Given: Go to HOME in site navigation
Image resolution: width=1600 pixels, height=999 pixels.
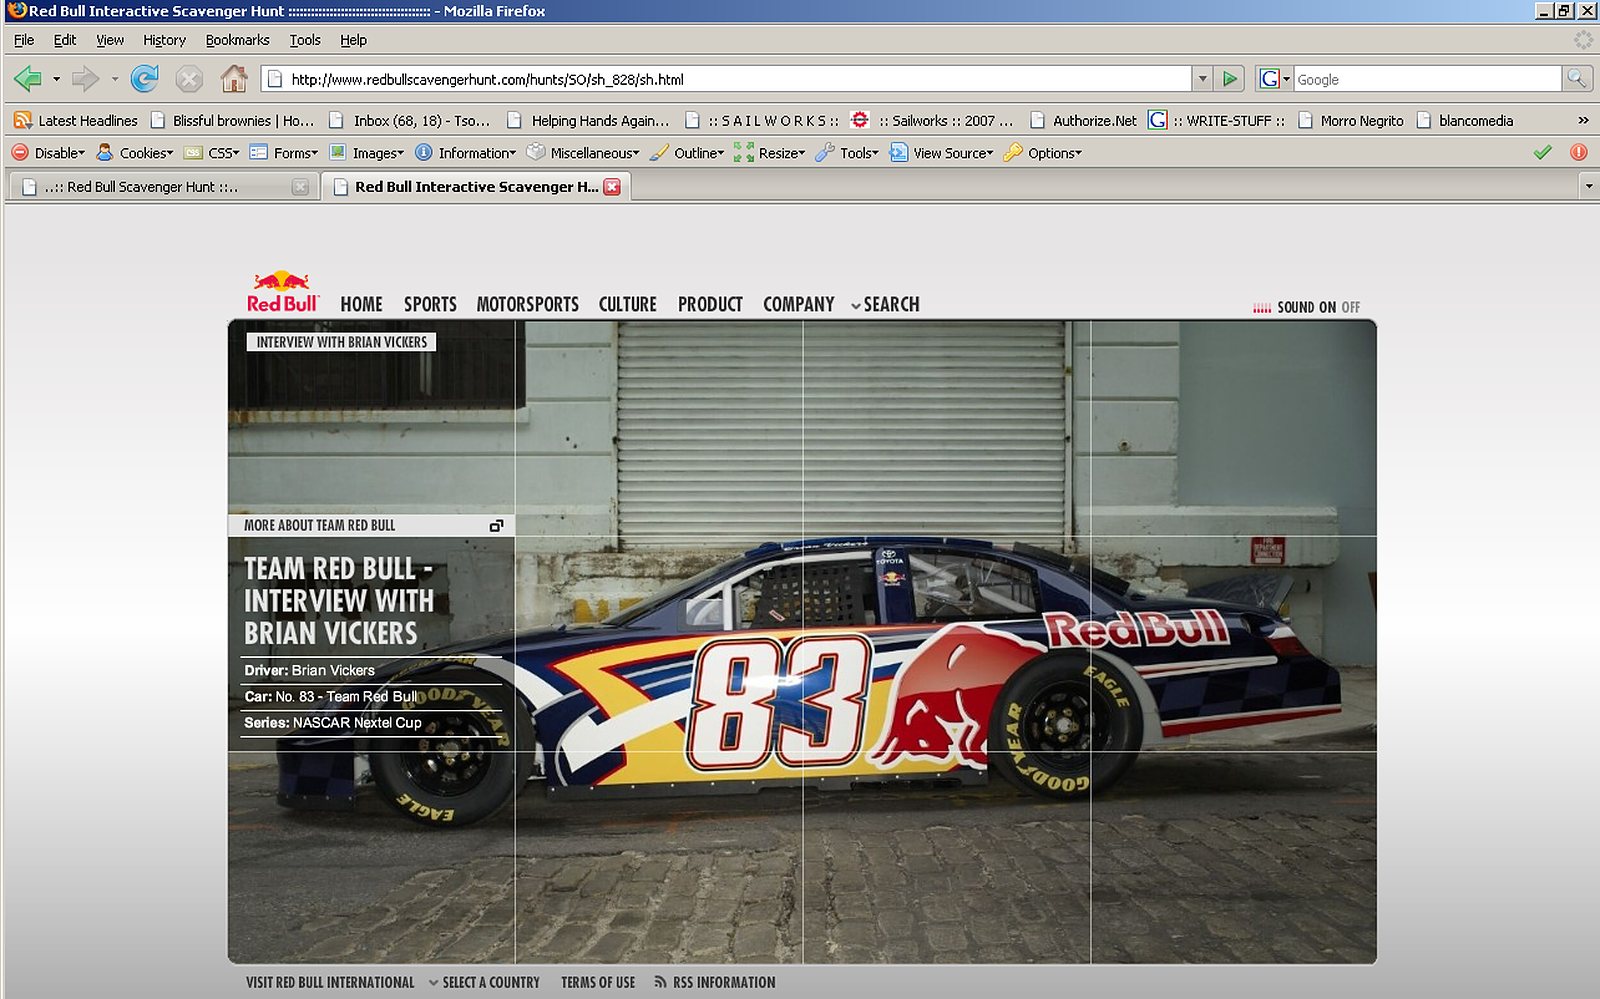Looking at the screenshot, I should [361, 304].
